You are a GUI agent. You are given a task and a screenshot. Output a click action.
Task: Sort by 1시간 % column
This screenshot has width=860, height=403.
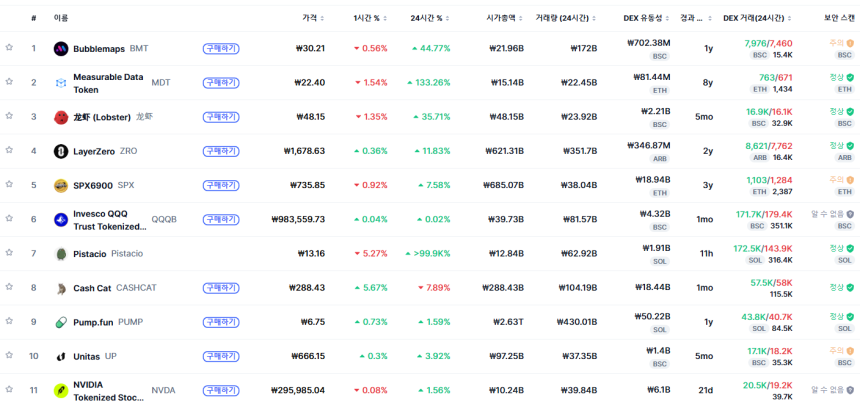[370, 18]
